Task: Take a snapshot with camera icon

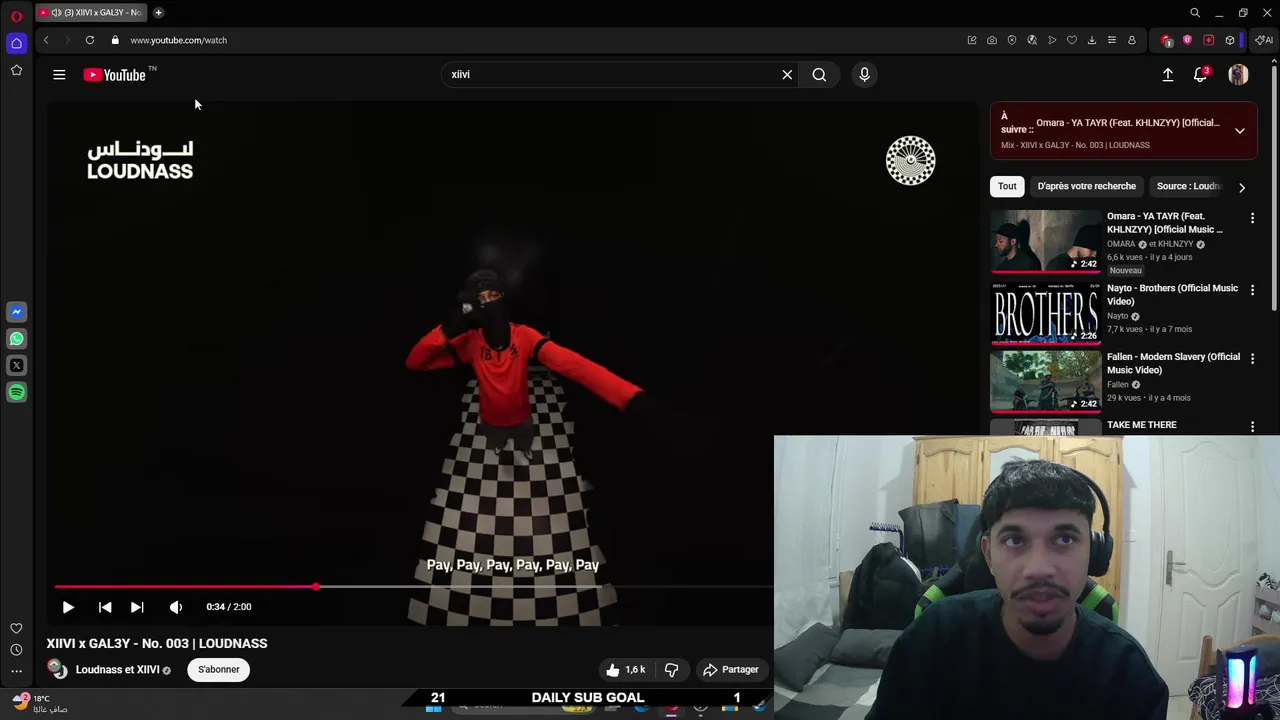Action: point(992,40)
